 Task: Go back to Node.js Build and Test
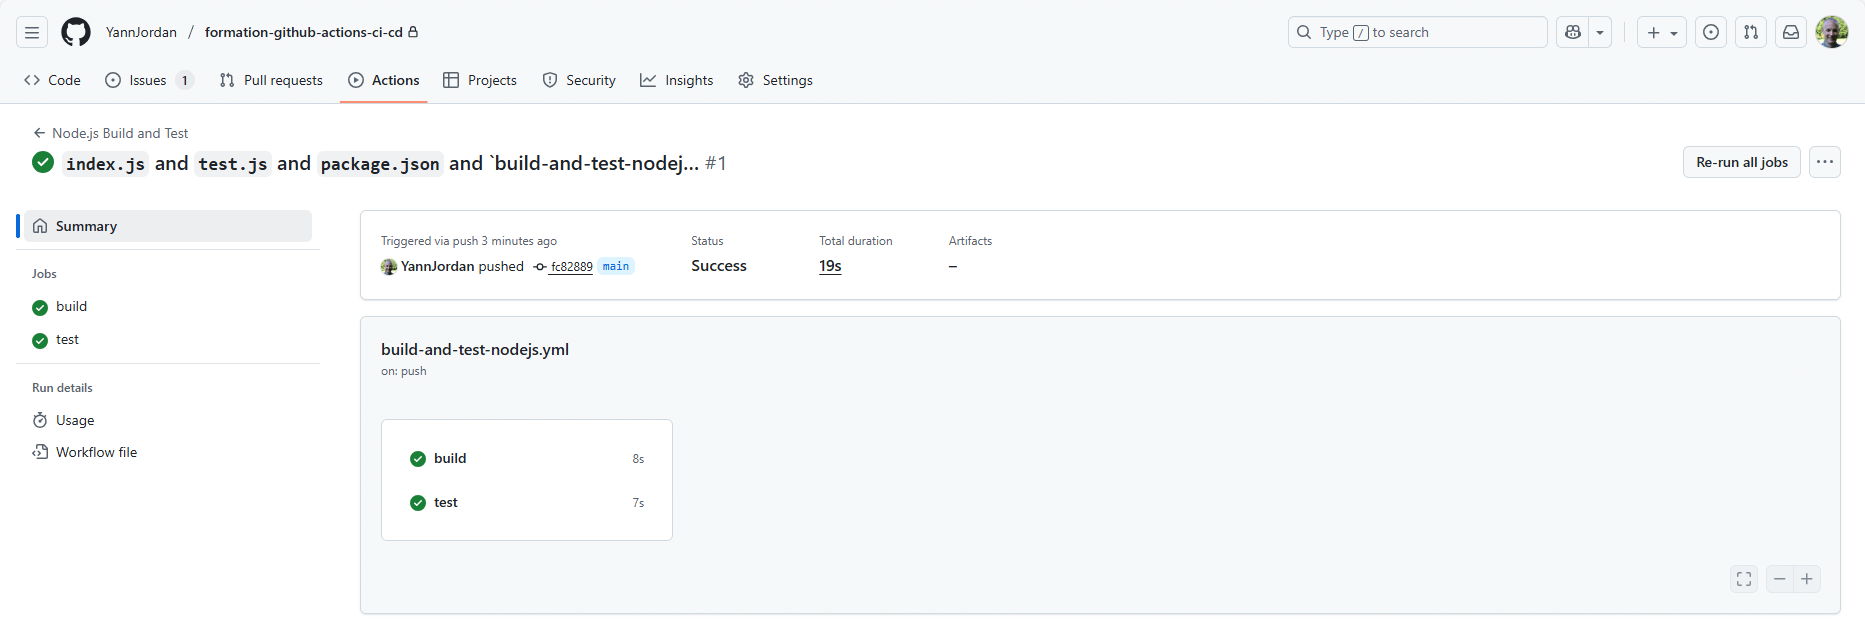[x=110, y=133]
